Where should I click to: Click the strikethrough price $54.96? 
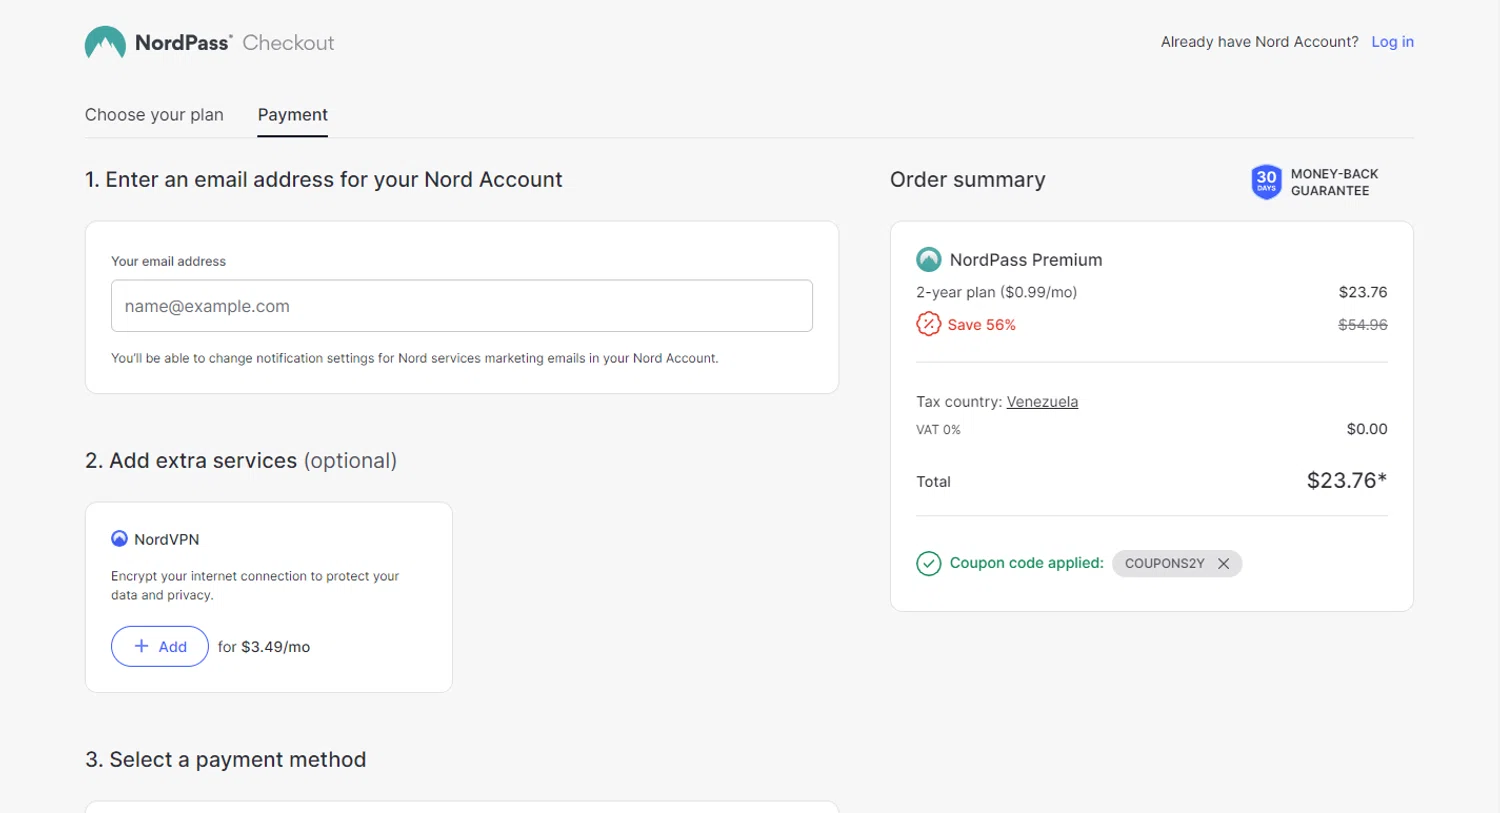click(x=1363, y=325)
